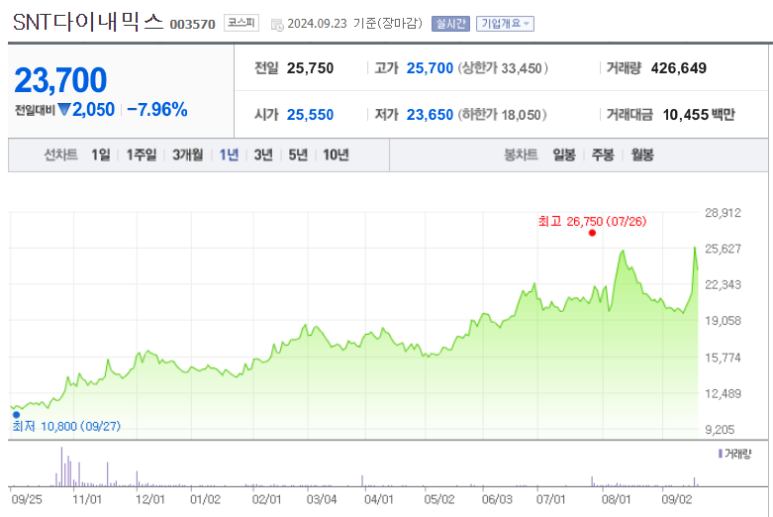Switch to 주봉 candle chart
Image resolution: width=773 pixels, height=517 pixels.
[x=603, y=155]
